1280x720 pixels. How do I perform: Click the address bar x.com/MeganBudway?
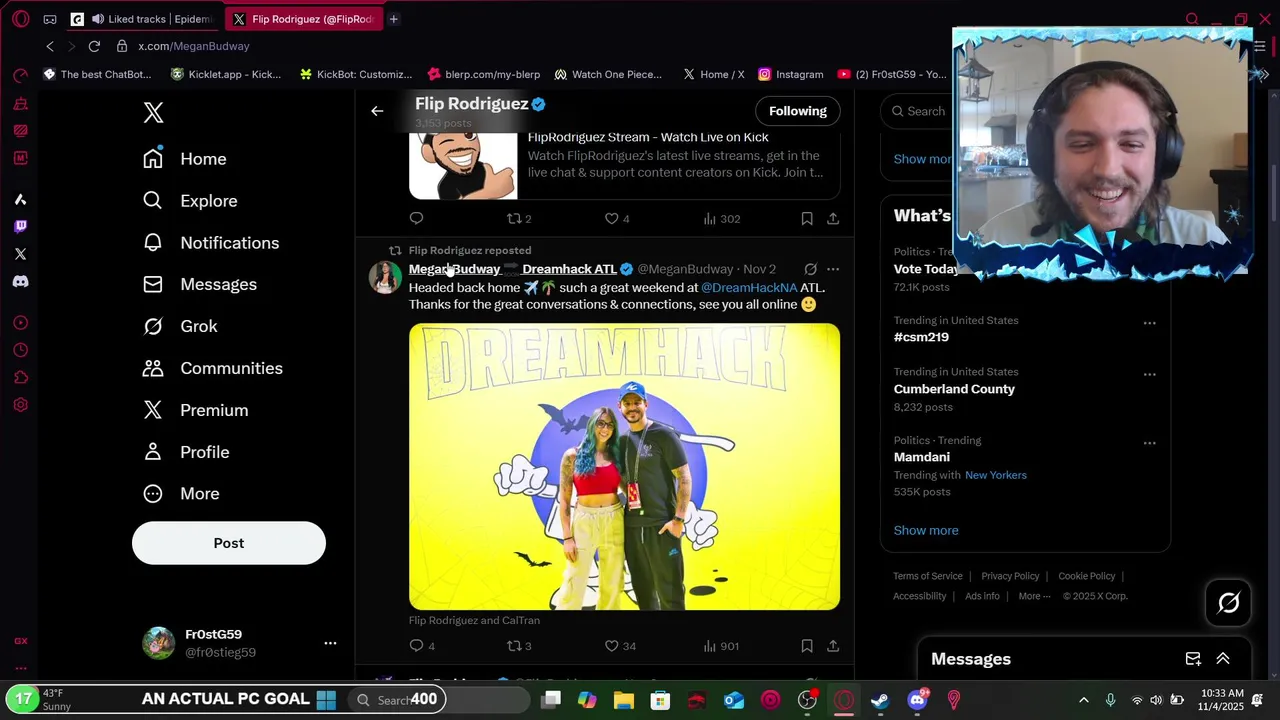click(194, 46)
